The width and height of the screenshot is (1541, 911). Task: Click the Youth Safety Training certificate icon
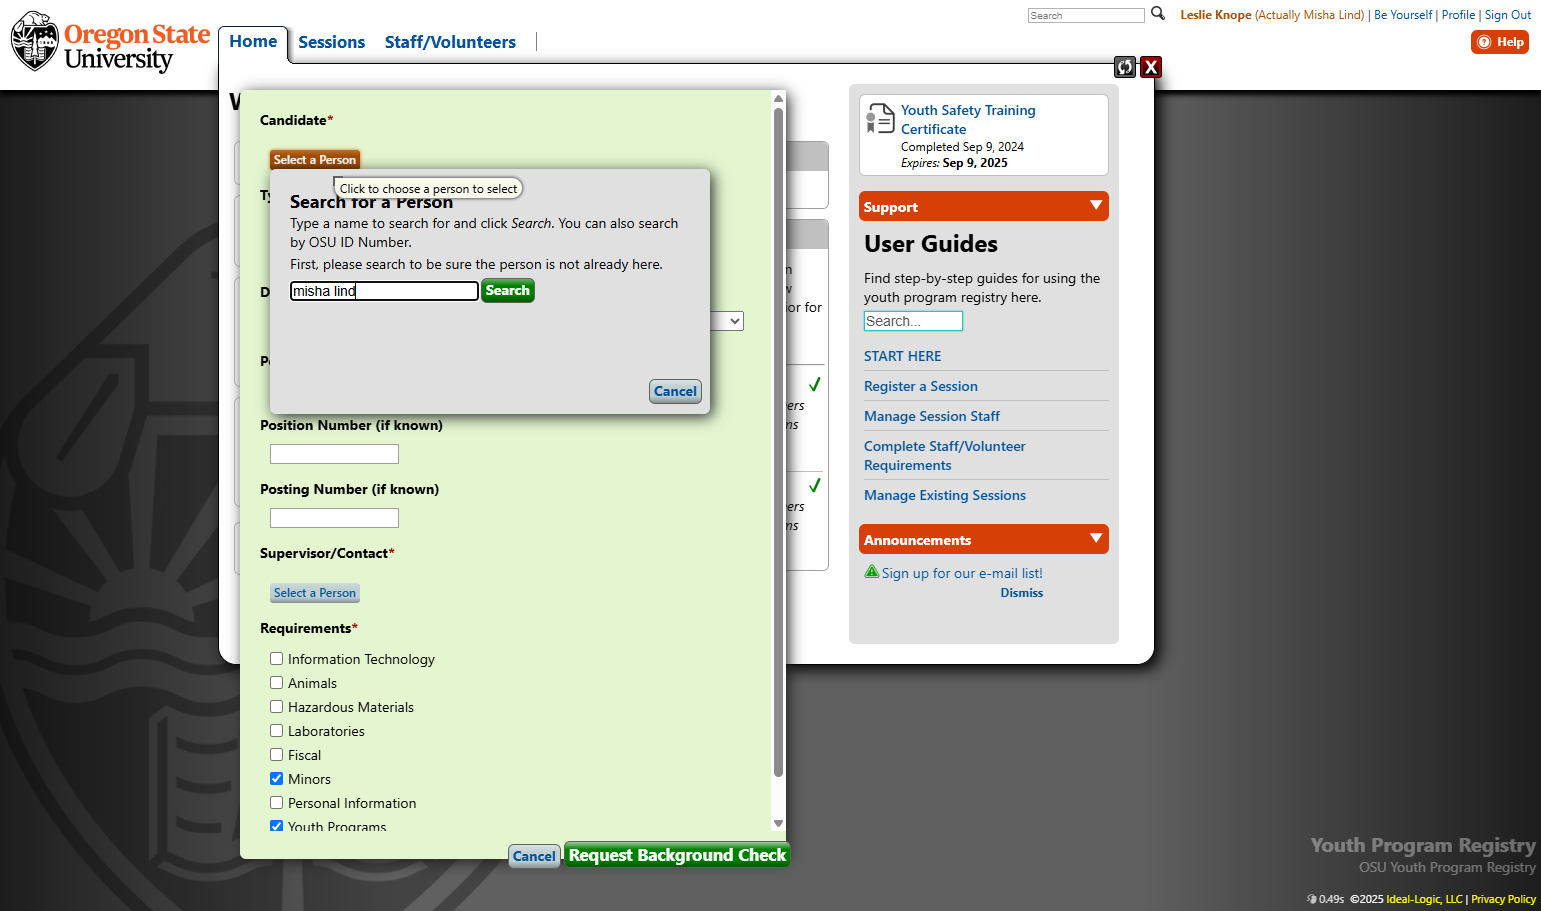tap(880, 118)
